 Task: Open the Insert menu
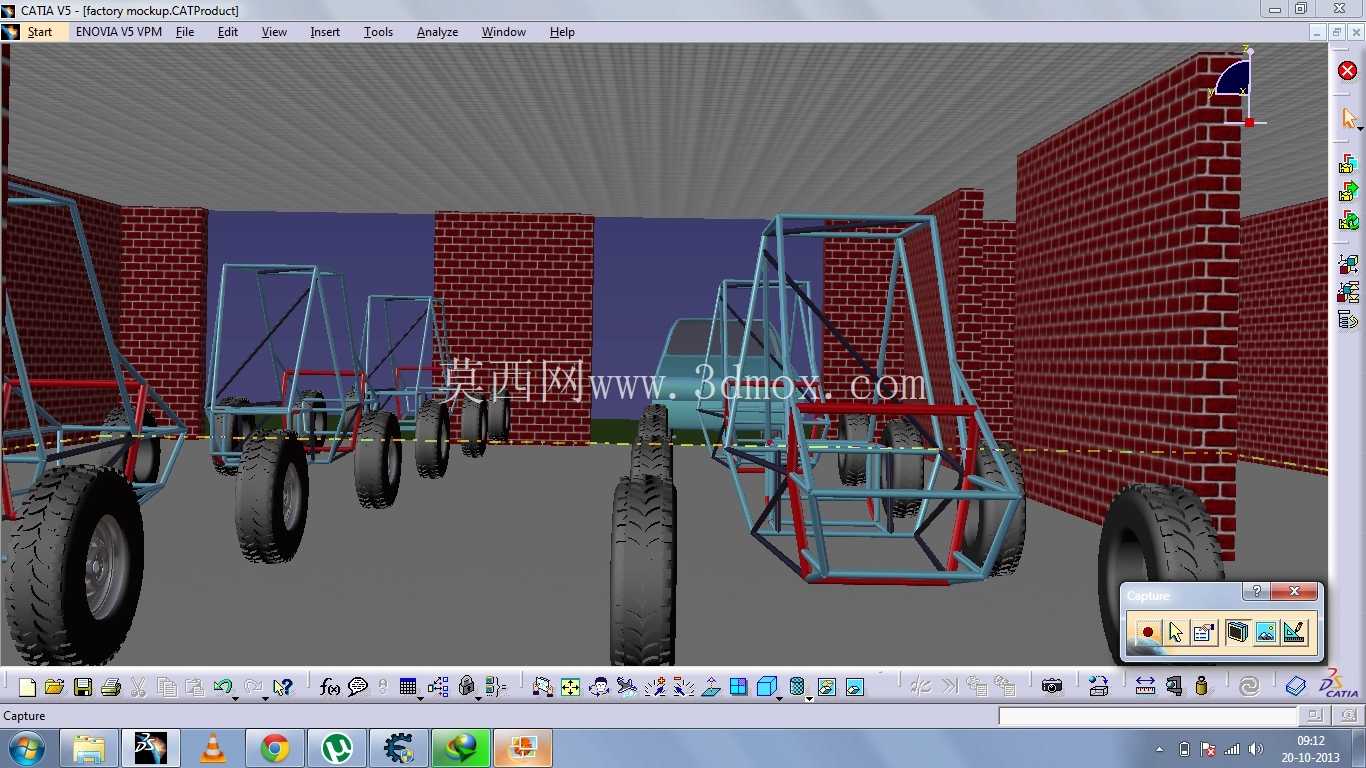coord(325,32)
